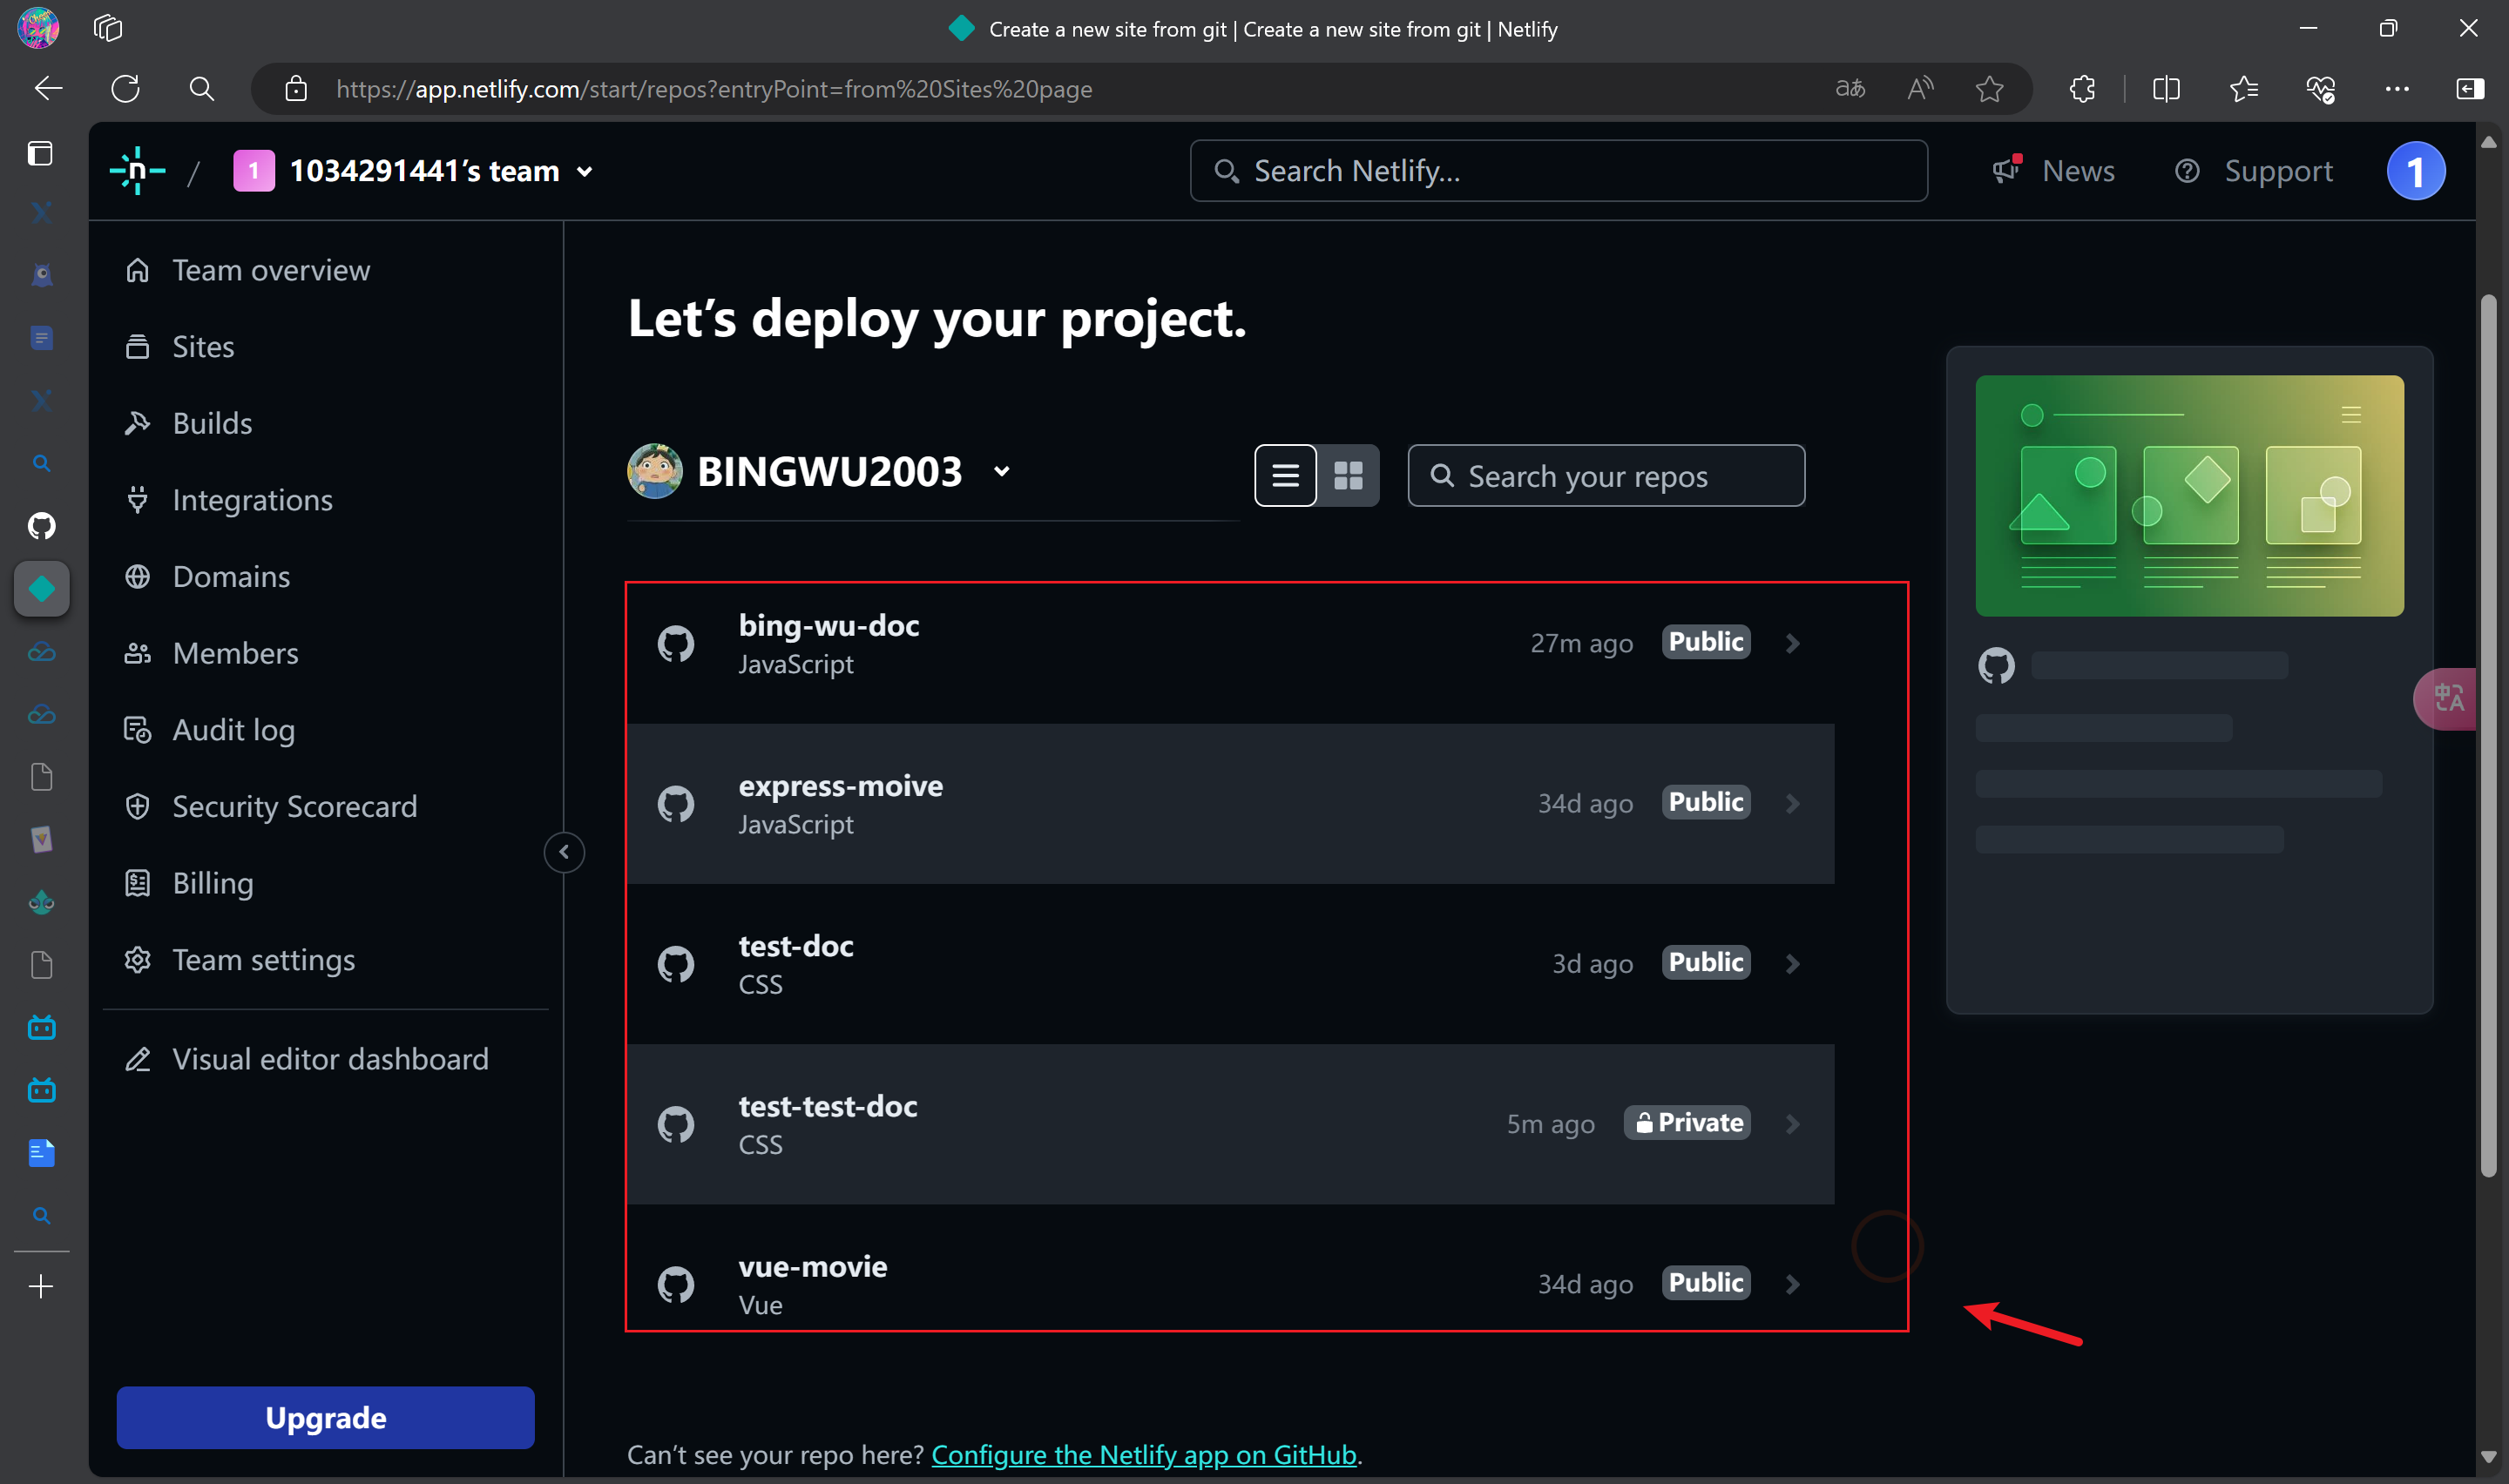This screenshot has height=1484, width=2509.
Task: Open the bing-wu-doc repo chevron
Action: coord(1792,643)
